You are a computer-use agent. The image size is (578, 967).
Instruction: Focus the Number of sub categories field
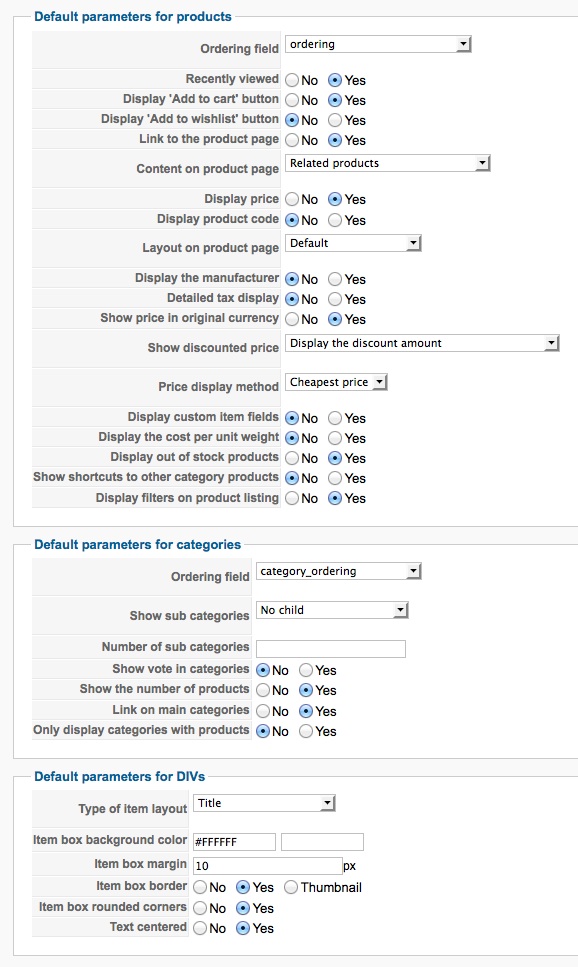click(331, 649)
